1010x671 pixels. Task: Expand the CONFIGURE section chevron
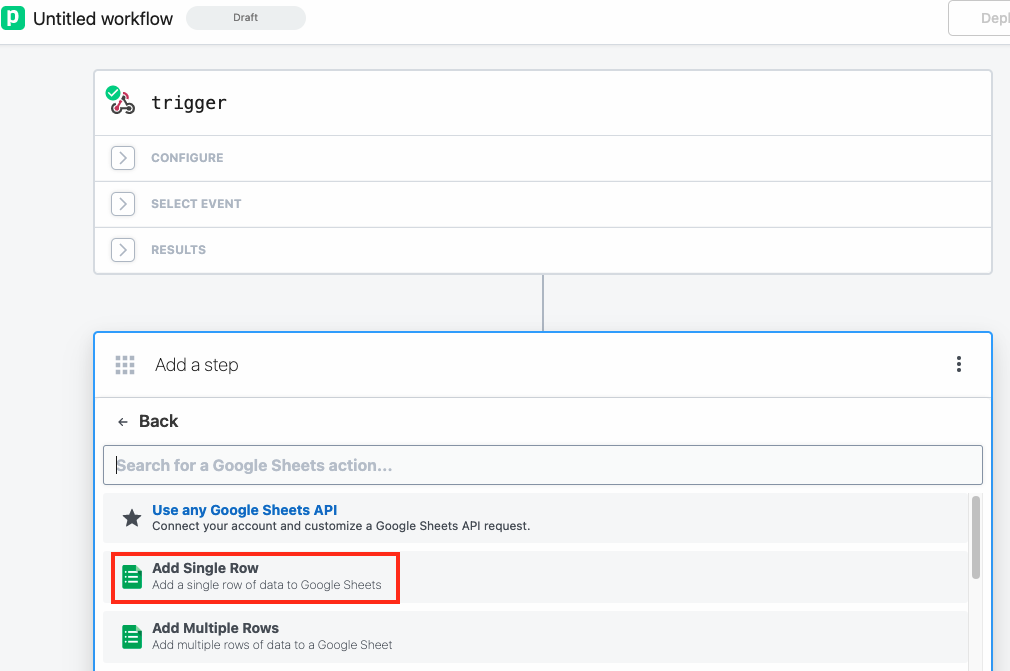coord(122,158)
